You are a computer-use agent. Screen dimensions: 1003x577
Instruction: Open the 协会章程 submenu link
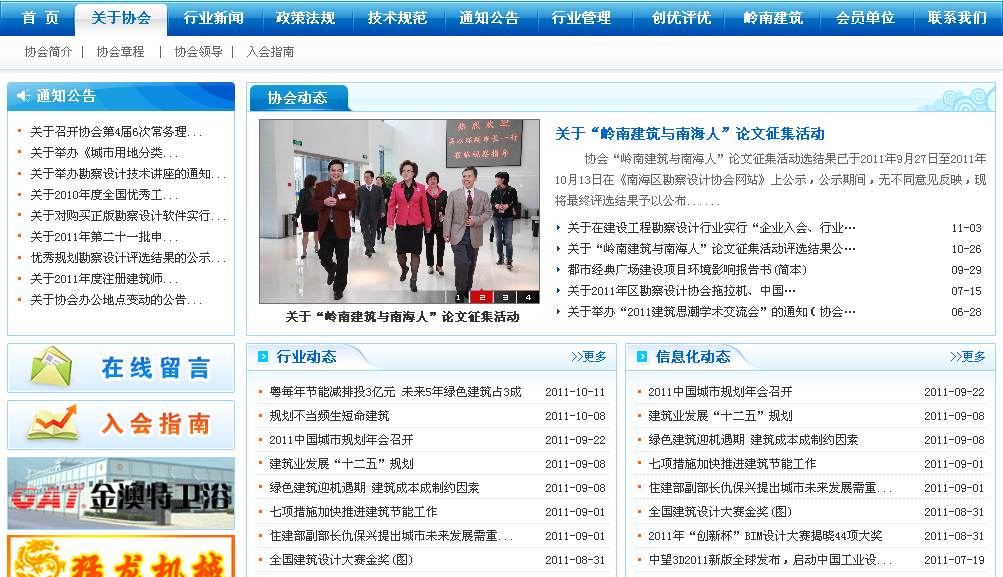click(120, 52)
